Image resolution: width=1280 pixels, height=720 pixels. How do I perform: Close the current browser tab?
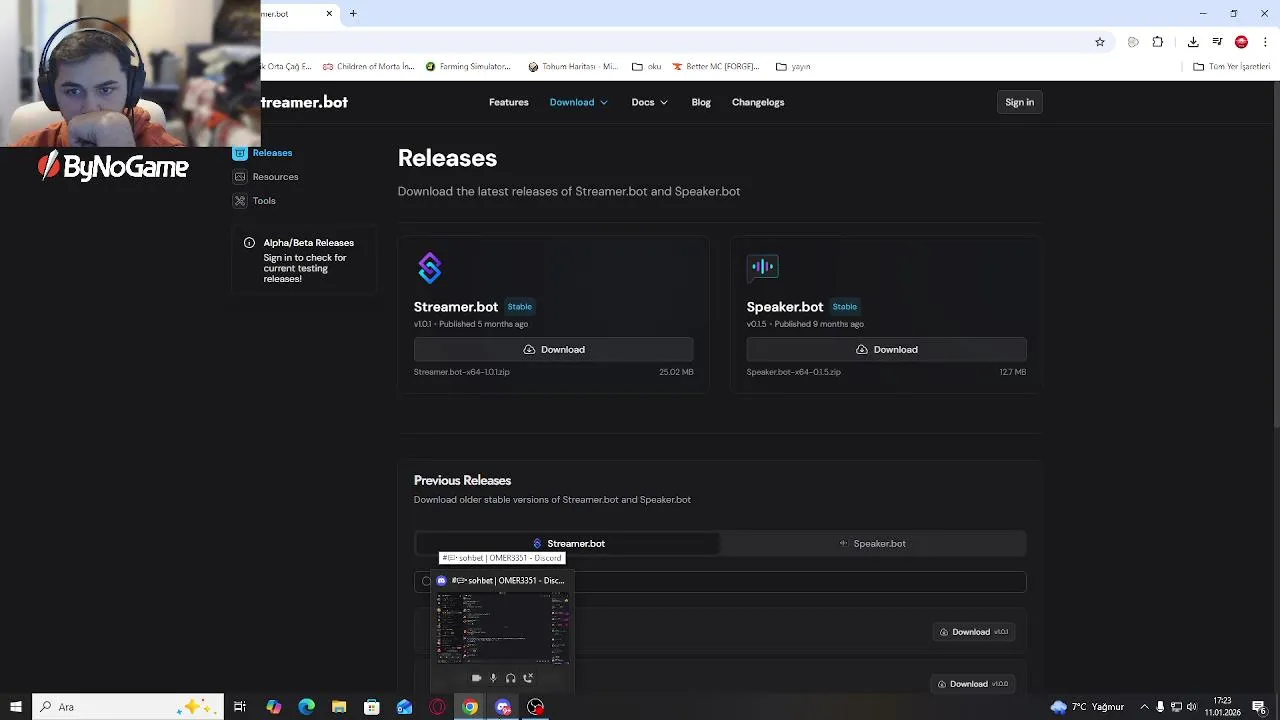coord(329,13)
